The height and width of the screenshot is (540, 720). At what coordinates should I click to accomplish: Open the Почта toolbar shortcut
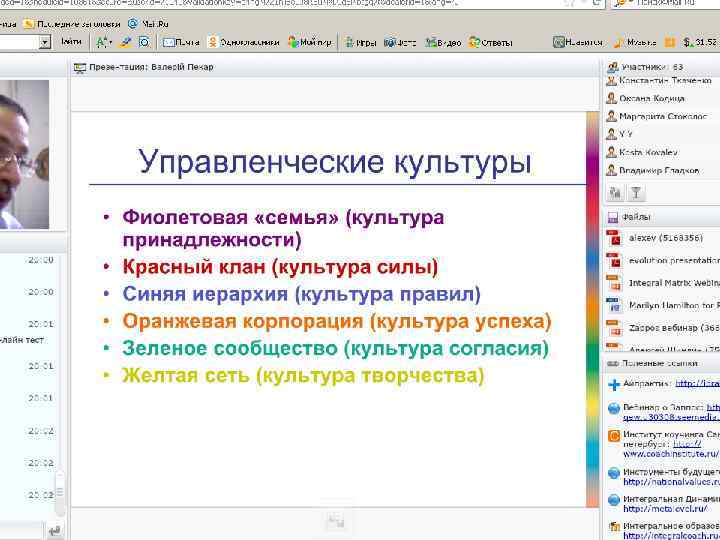pos(181,43)
